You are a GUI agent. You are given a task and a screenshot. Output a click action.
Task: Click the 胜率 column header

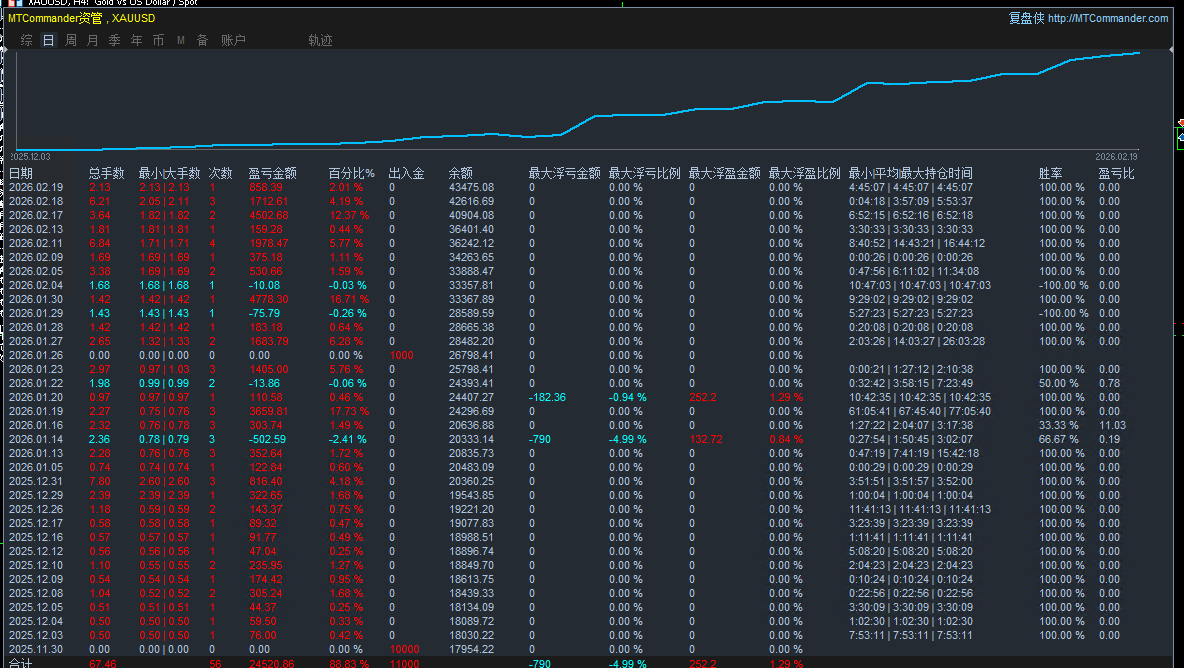pyautogui.click(x=1050, y=174)
